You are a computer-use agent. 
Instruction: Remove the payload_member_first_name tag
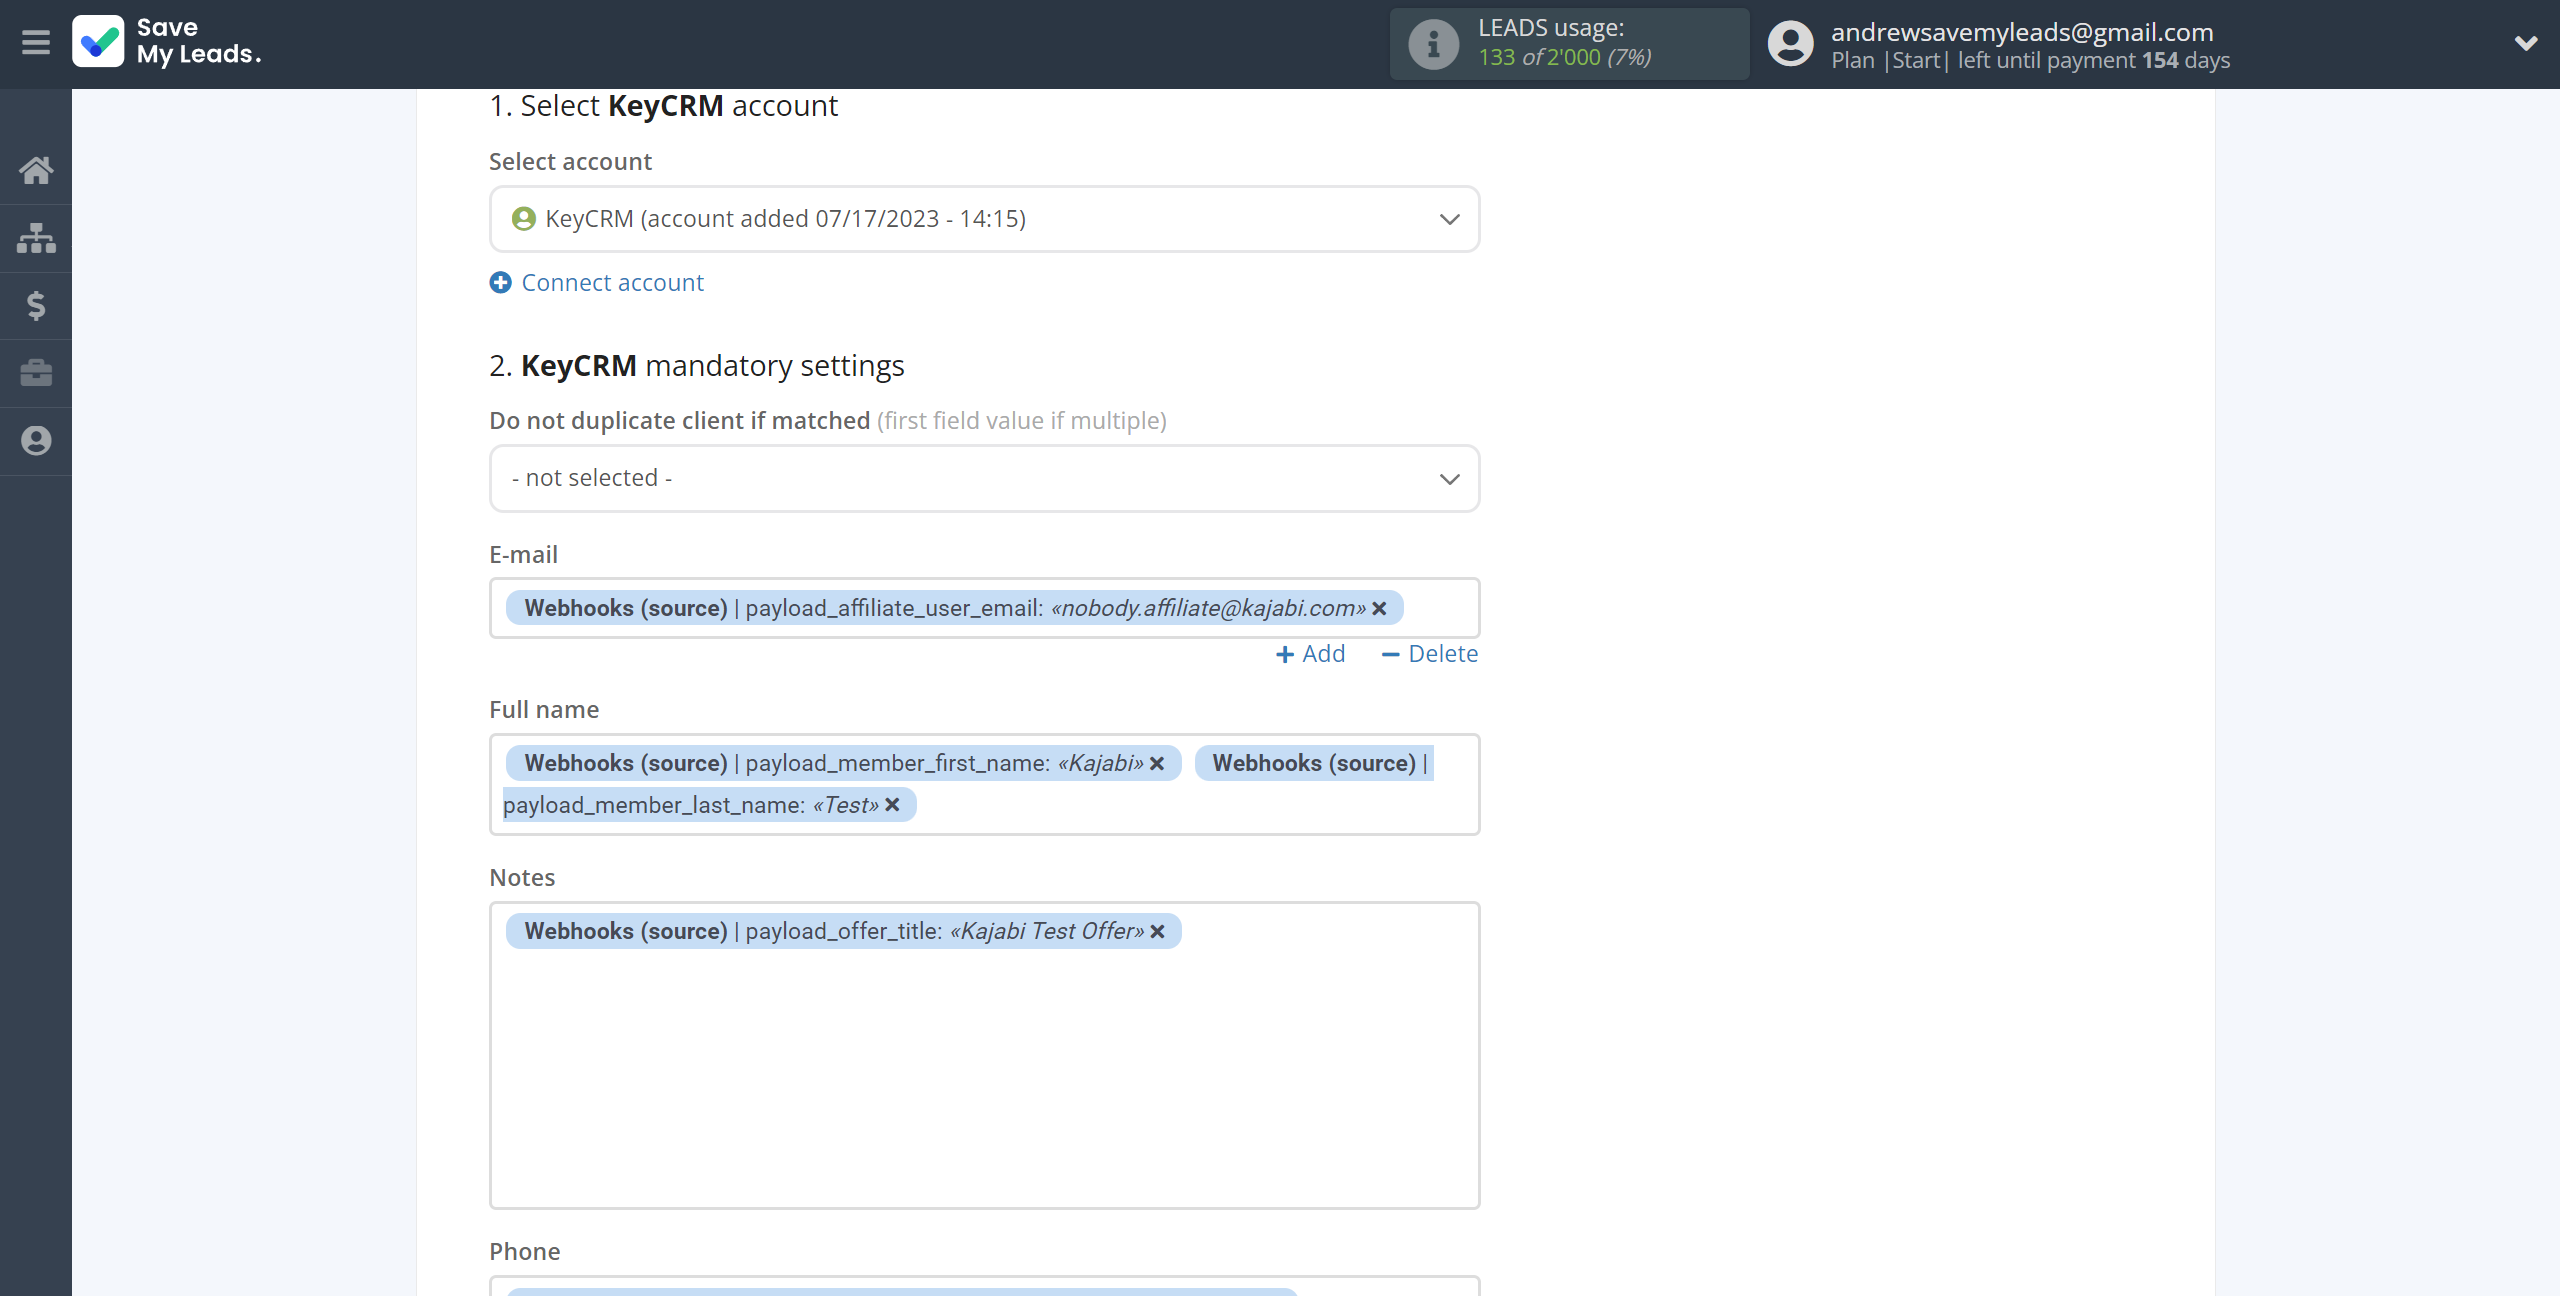coord(1157,763)
